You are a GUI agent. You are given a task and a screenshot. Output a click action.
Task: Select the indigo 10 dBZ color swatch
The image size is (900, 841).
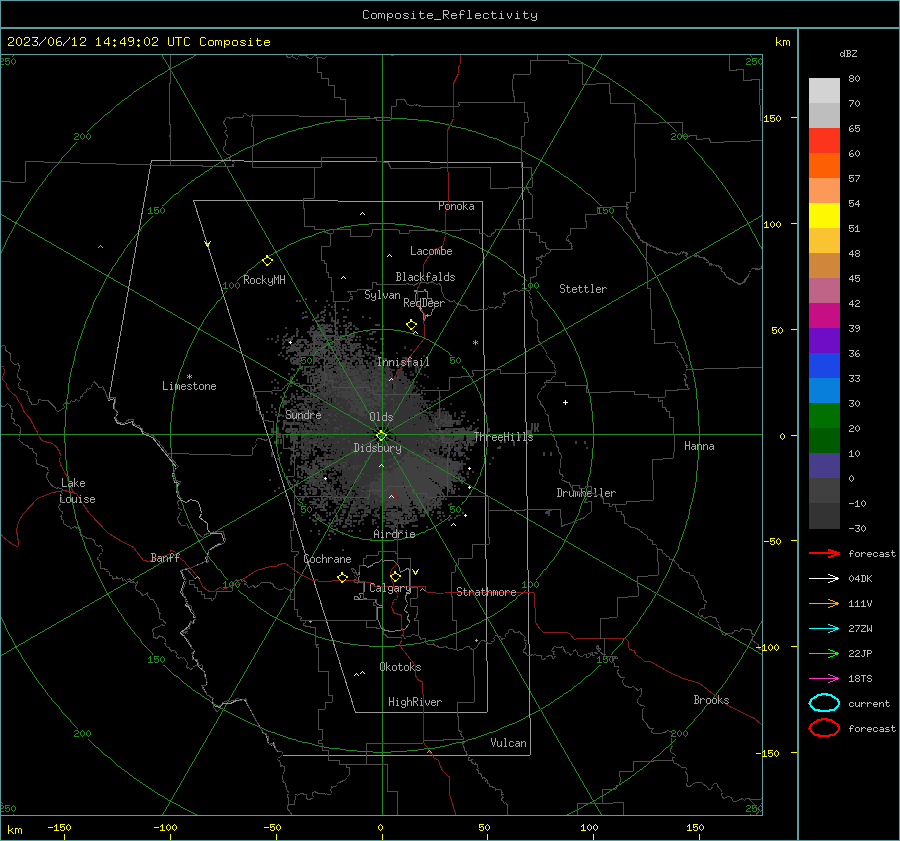pos(824,466)
